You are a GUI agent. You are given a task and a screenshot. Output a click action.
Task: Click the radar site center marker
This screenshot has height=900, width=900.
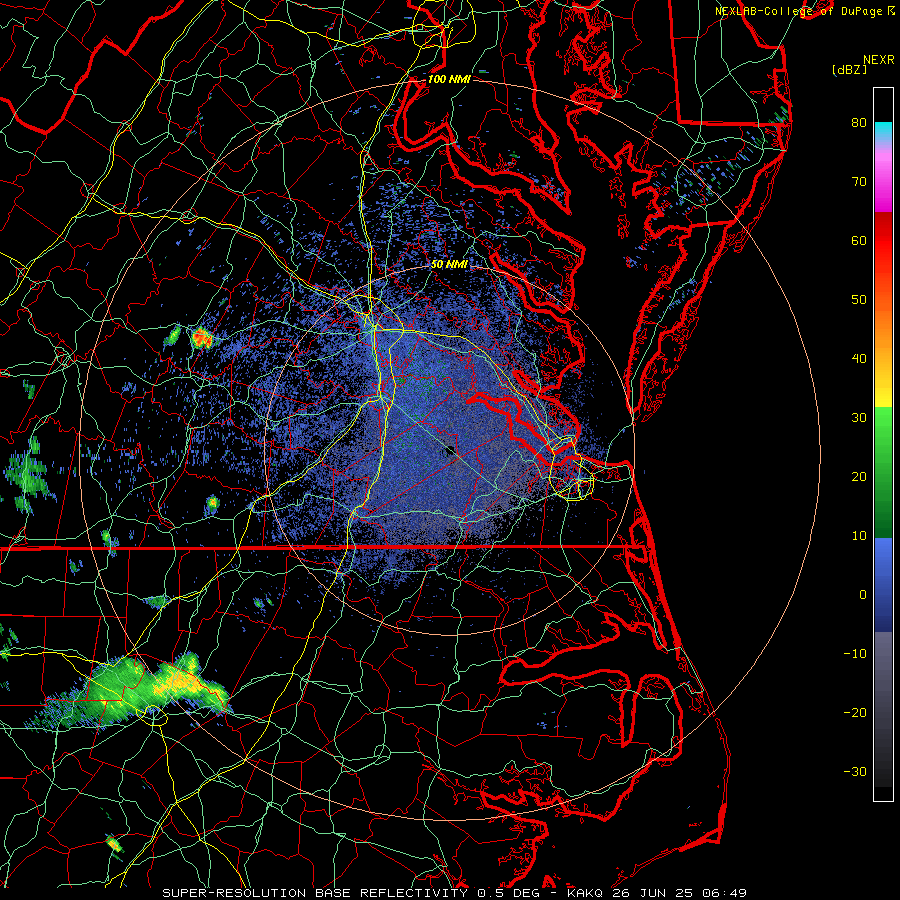[449, 450]
